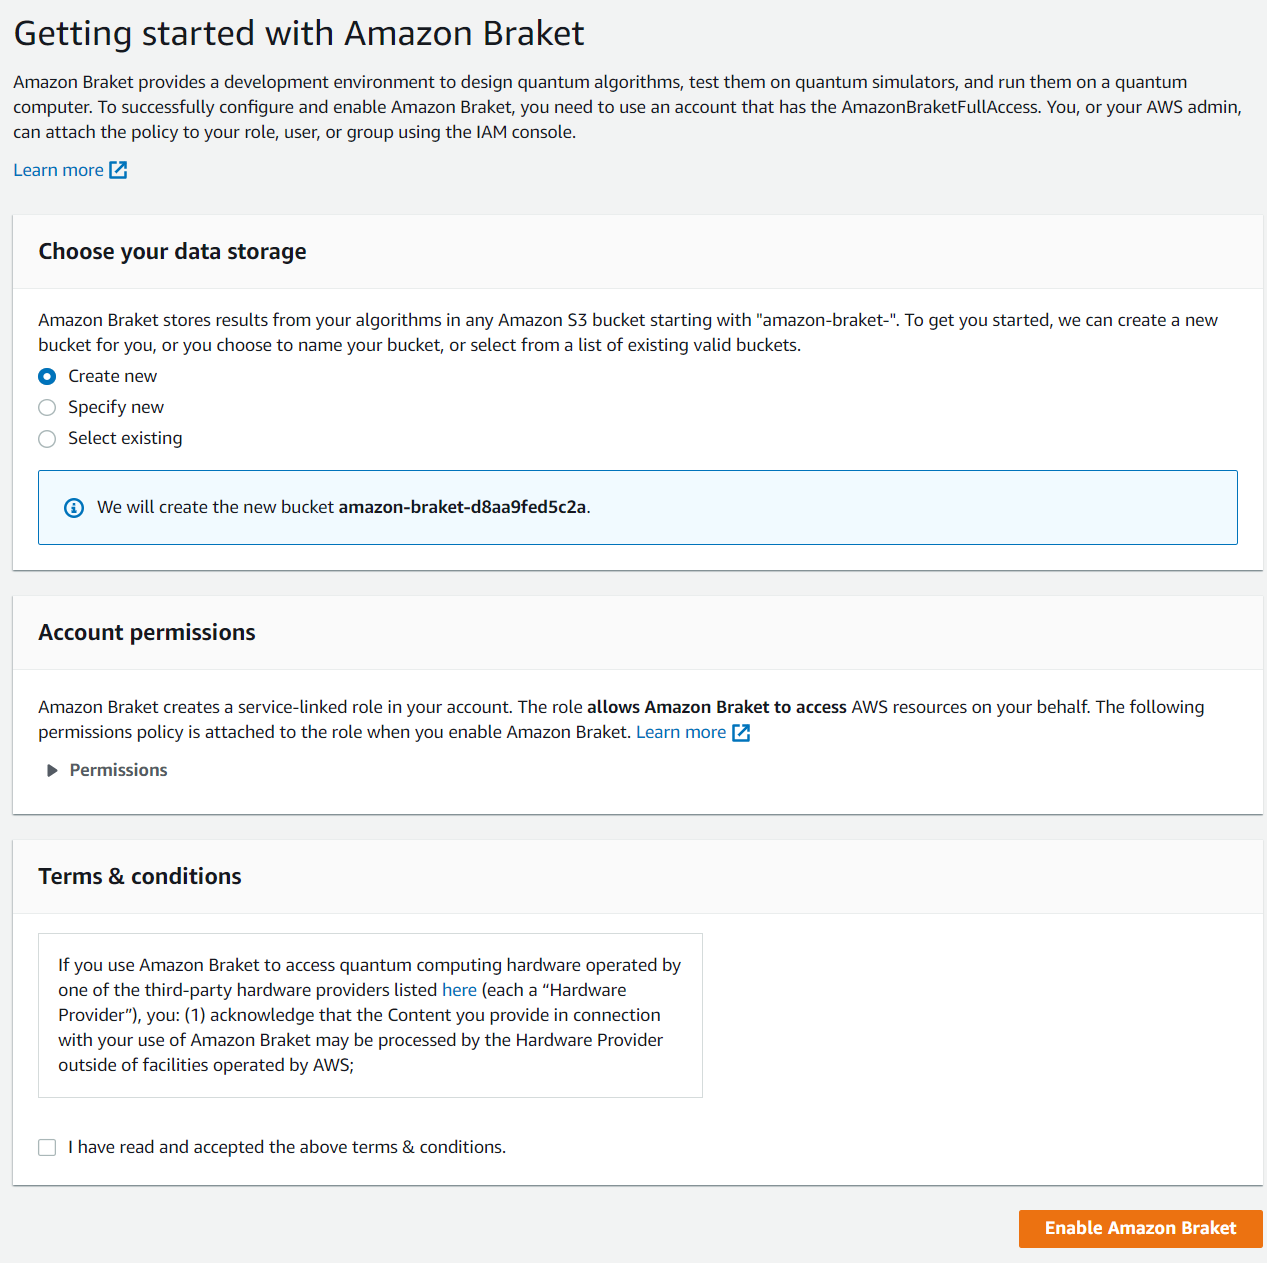1267x1263 pixels.
Task: Click the Getting started with Amazon Braket title
Action: tap(299, 33)
